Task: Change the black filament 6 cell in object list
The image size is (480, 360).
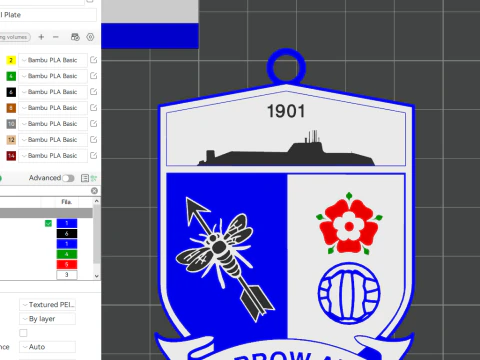Action: tap(67, 234)
